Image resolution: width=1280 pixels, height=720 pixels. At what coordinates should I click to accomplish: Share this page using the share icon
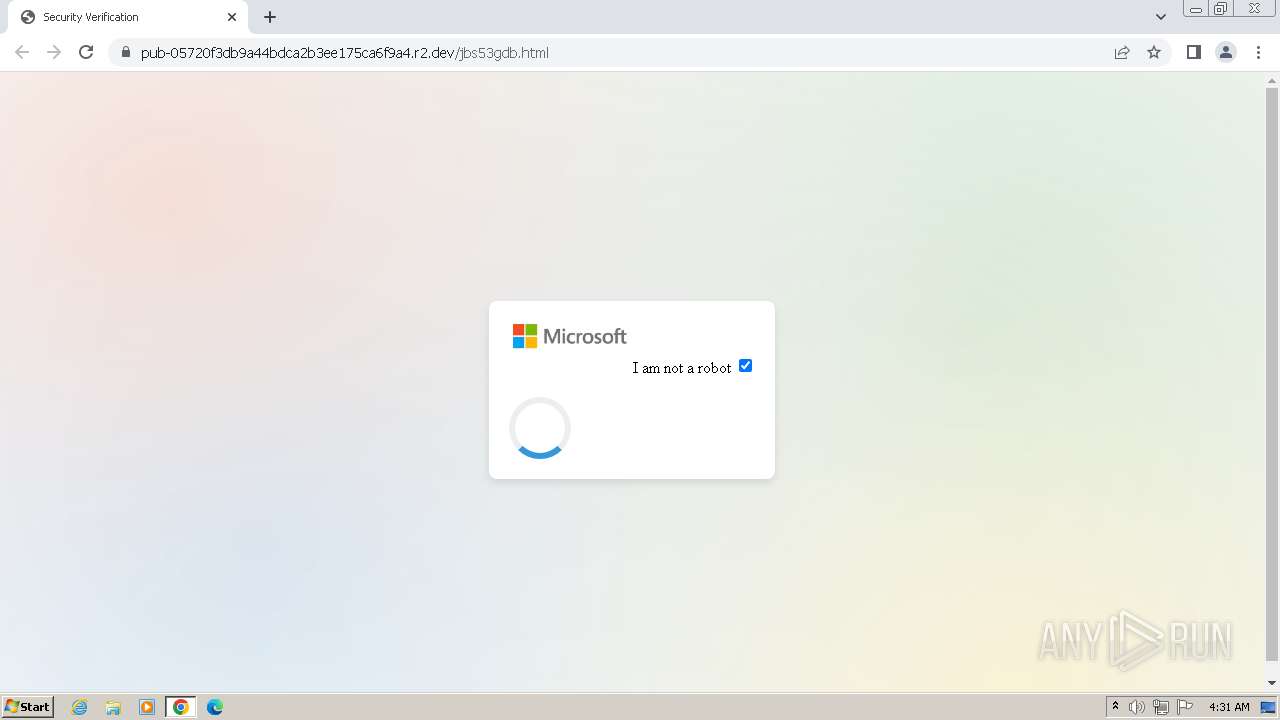pyautogui.click(x=1122, y=52)
